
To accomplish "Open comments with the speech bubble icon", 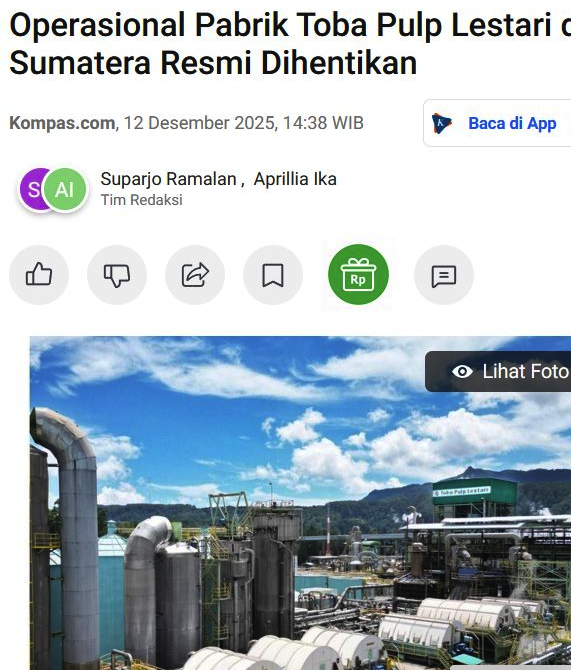I will [x=444, y=275].
